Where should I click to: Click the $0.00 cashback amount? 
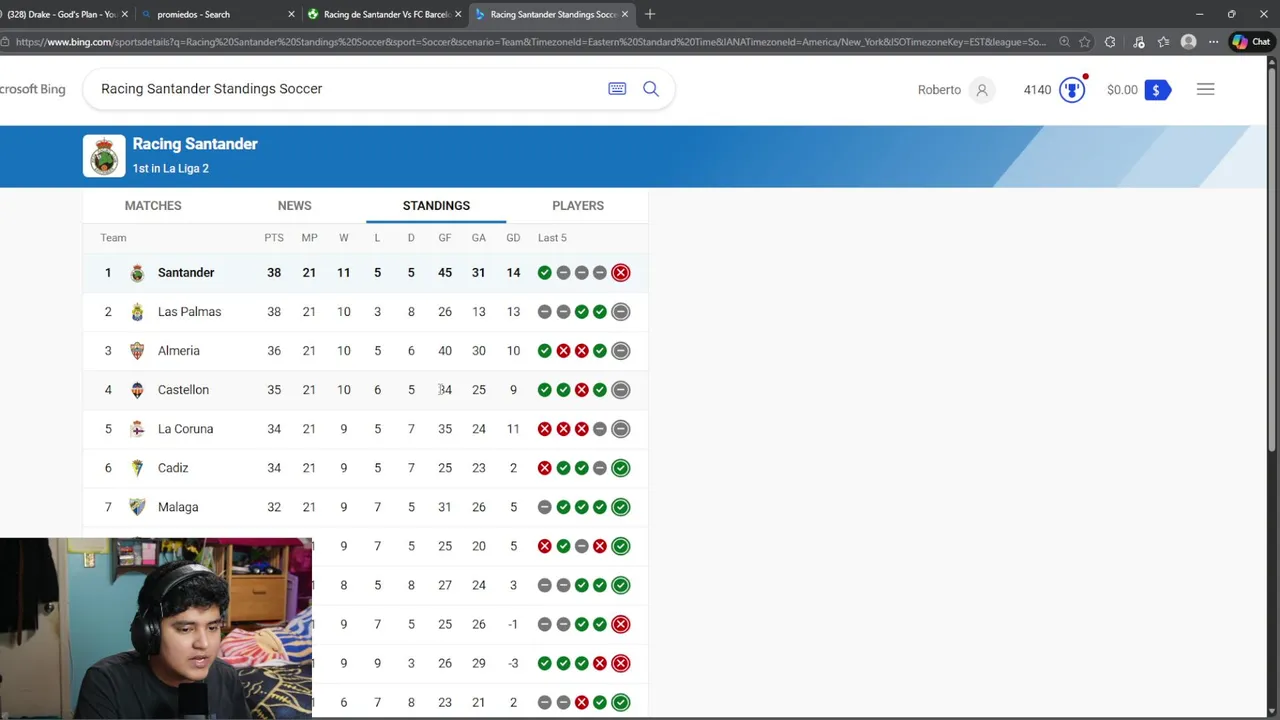tap(1122, 90)
